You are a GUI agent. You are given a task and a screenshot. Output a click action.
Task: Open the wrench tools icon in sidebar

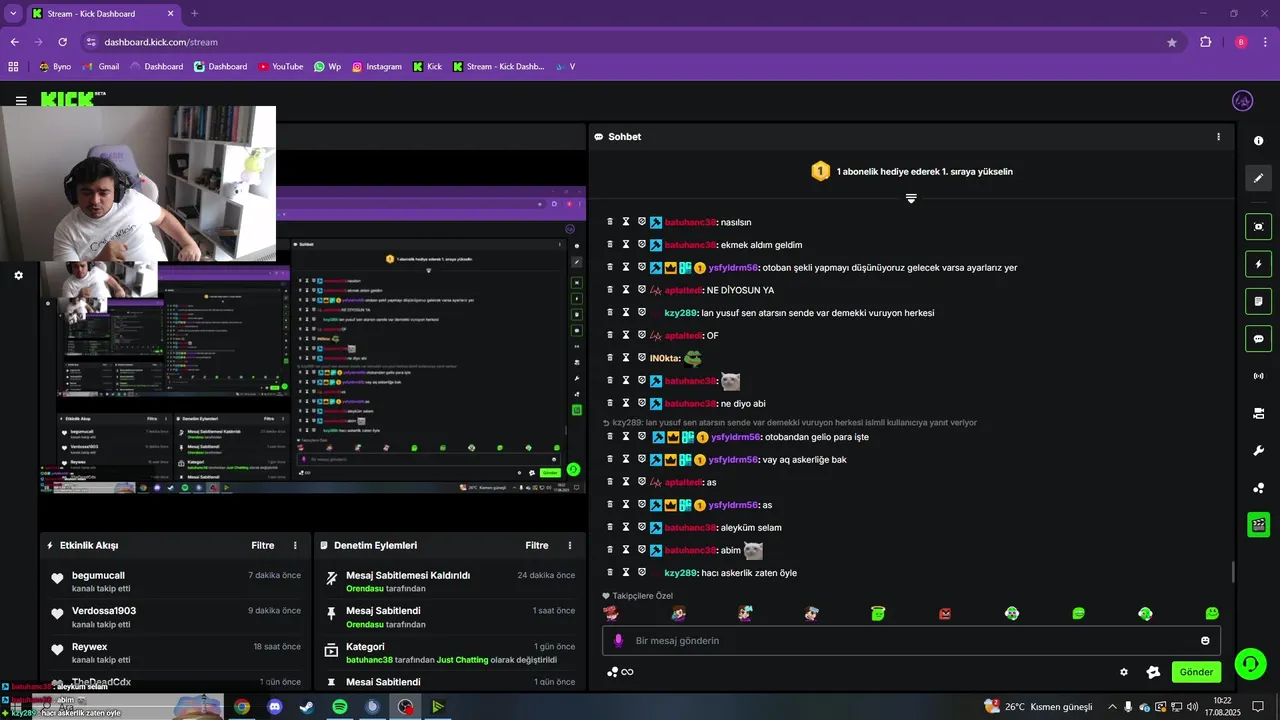point(1258,450)
